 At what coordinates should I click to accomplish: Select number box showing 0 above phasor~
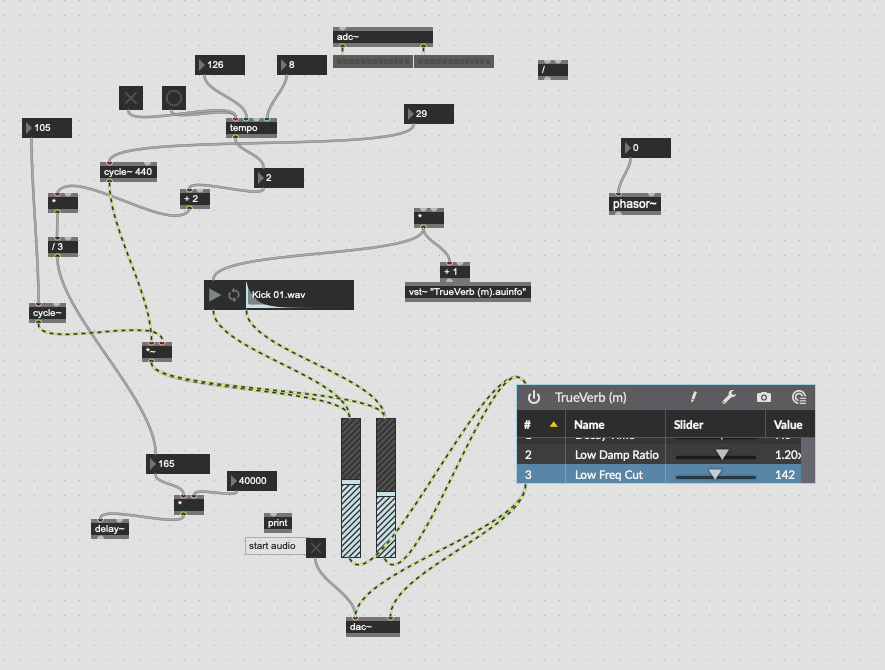pyautogui.click(x=646, y=148)
